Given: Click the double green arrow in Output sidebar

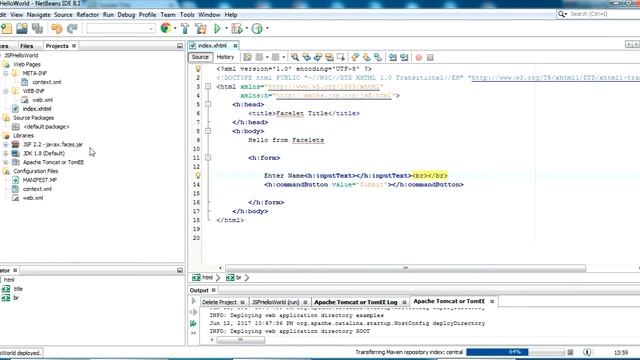Looking at the screenshot, I should point(193,323).
